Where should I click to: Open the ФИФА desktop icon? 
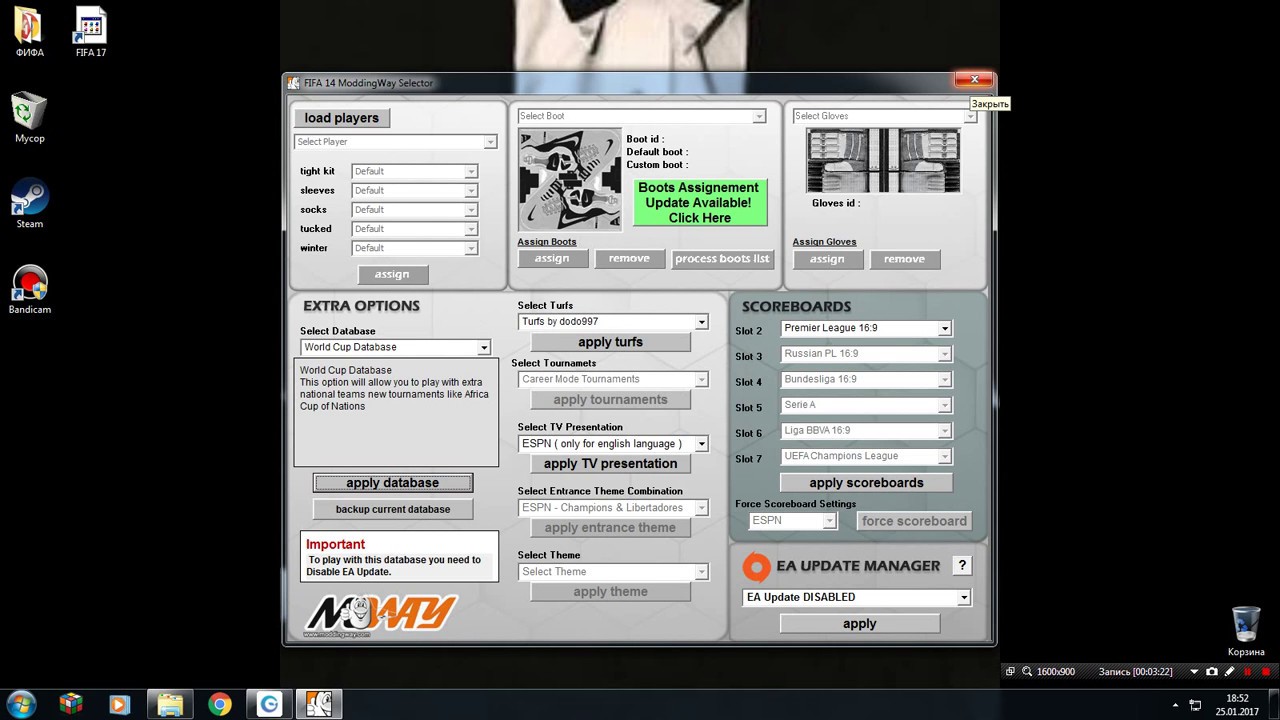click(29, 32)
